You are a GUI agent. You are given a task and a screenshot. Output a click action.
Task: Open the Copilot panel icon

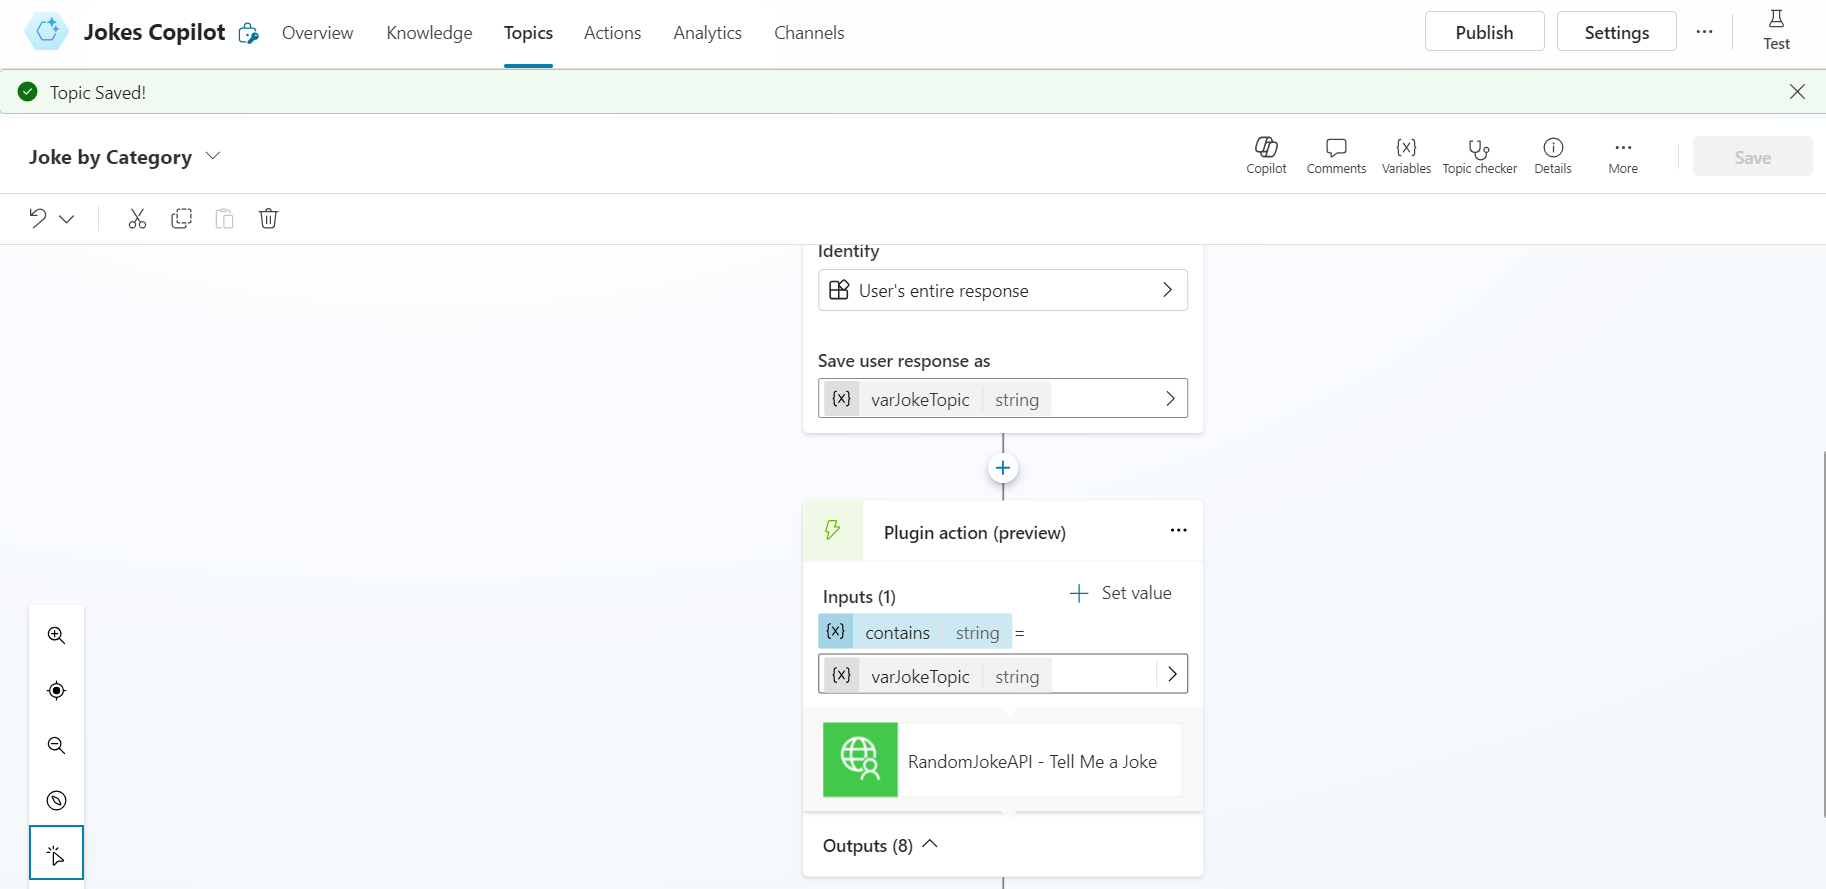[x=1266, y=156]
